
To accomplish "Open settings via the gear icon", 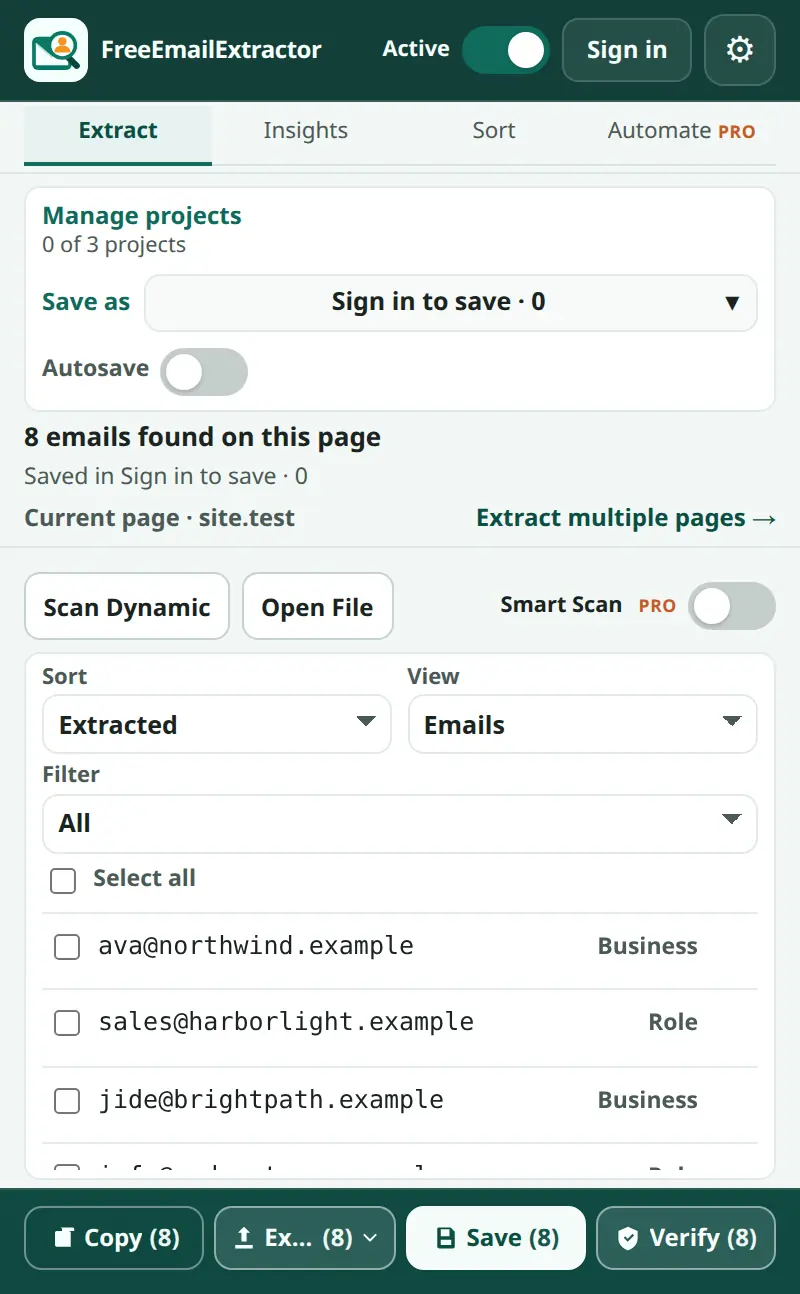I will pyautogui.click(x=740, y=50).
